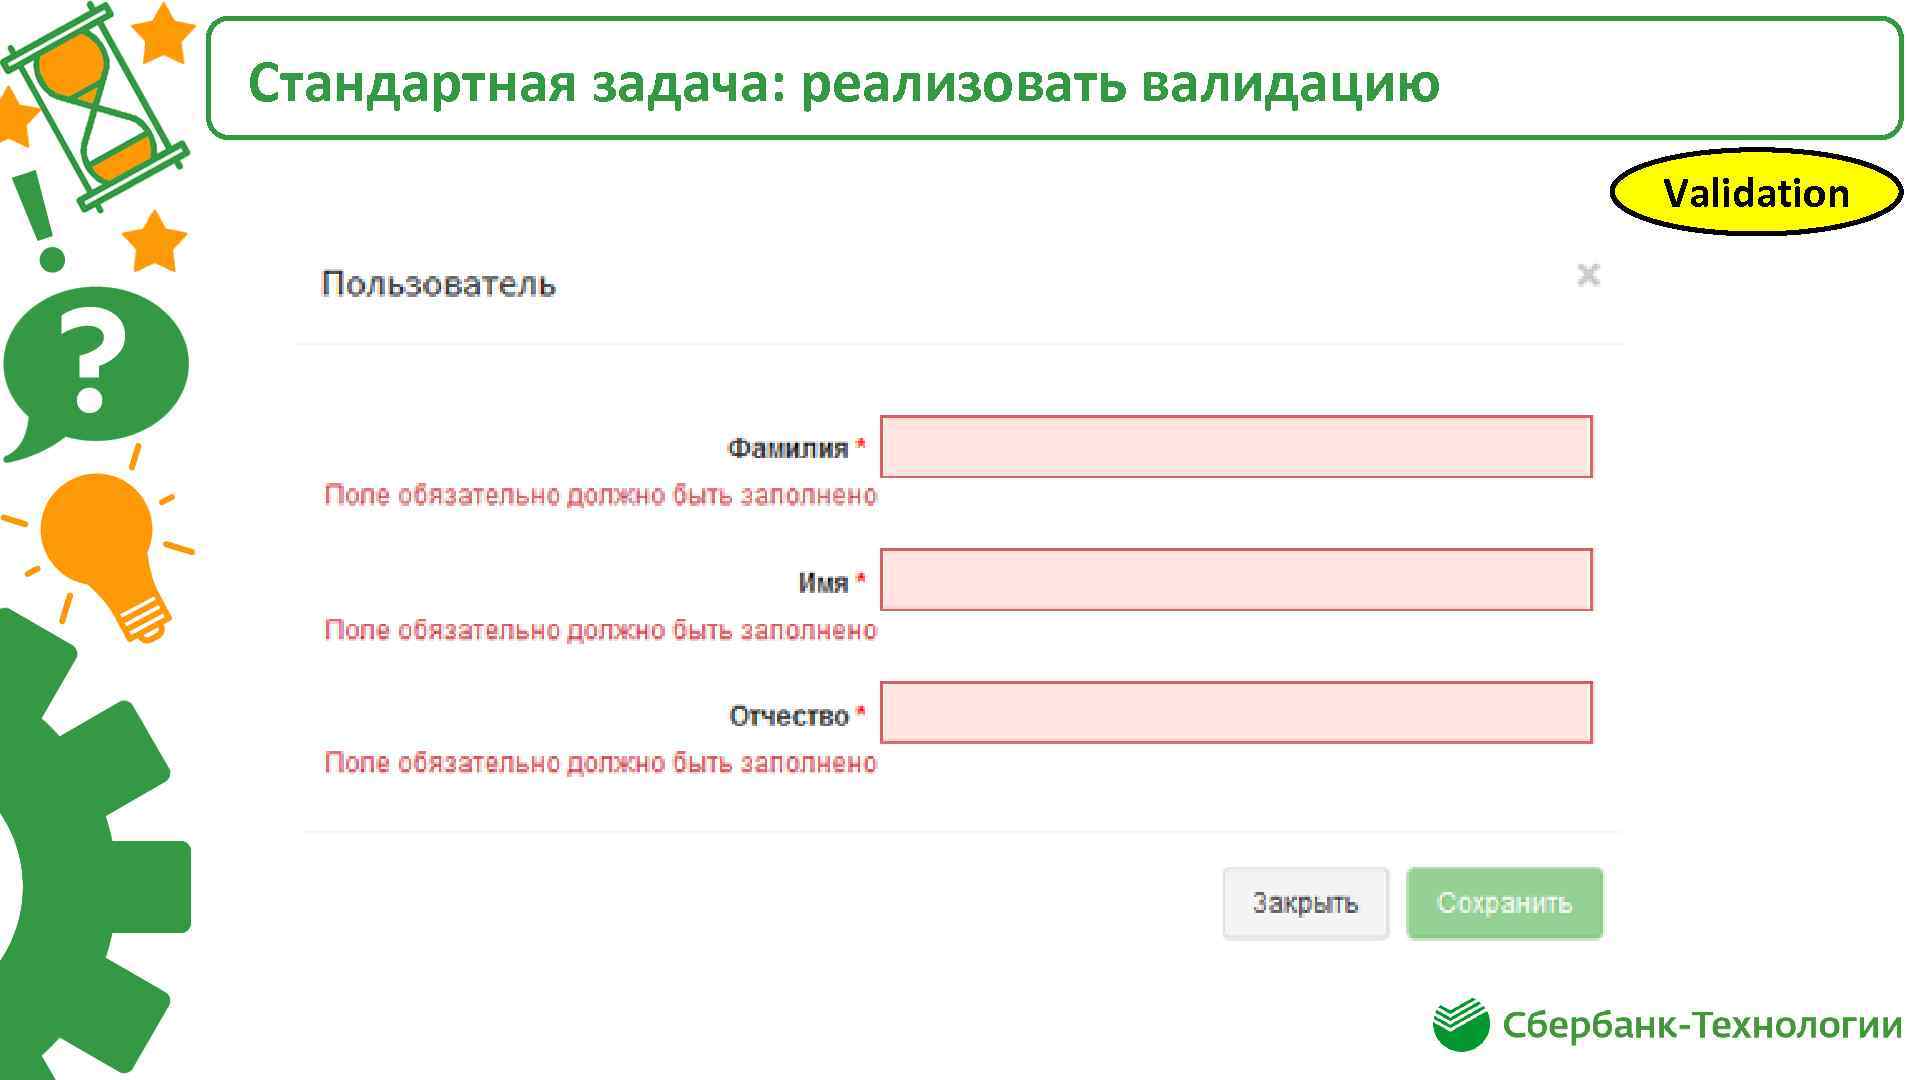Click the Отчество field label

pyautogui.click(x=788, y=716)
